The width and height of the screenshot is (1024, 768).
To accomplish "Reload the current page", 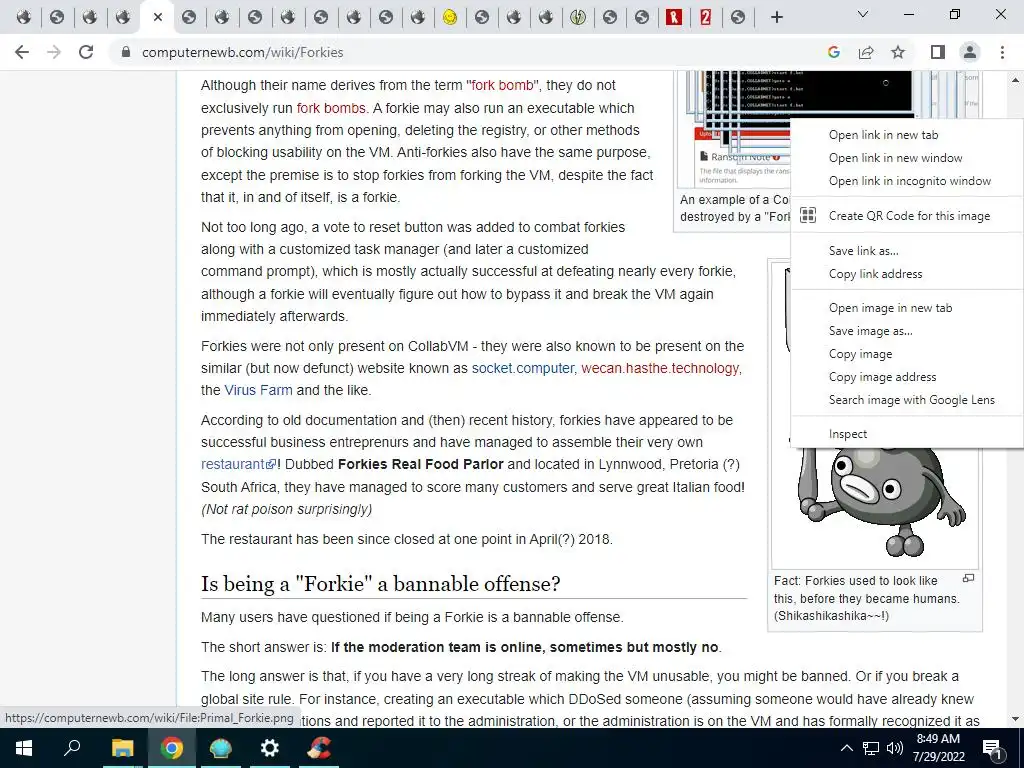I will pyautogui.click(x=86, y=52).
